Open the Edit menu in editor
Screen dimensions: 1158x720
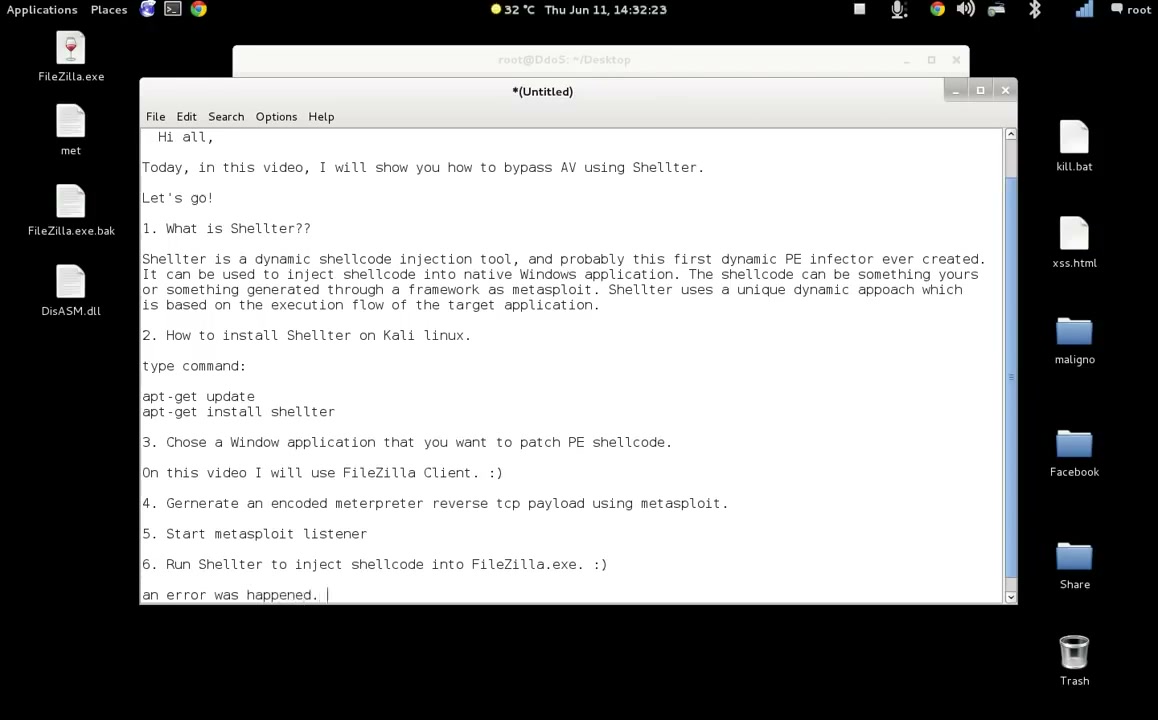click(x=186, y=117)
